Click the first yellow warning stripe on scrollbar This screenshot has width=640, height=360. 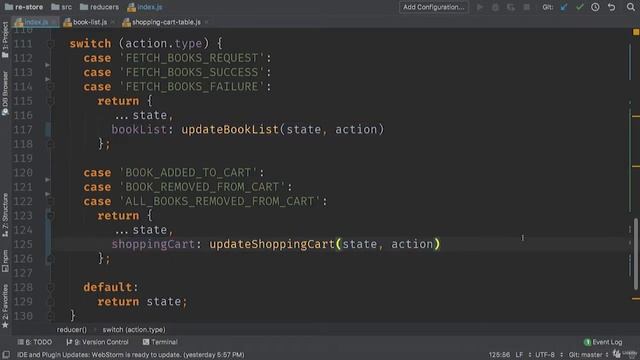coord(636,117)
